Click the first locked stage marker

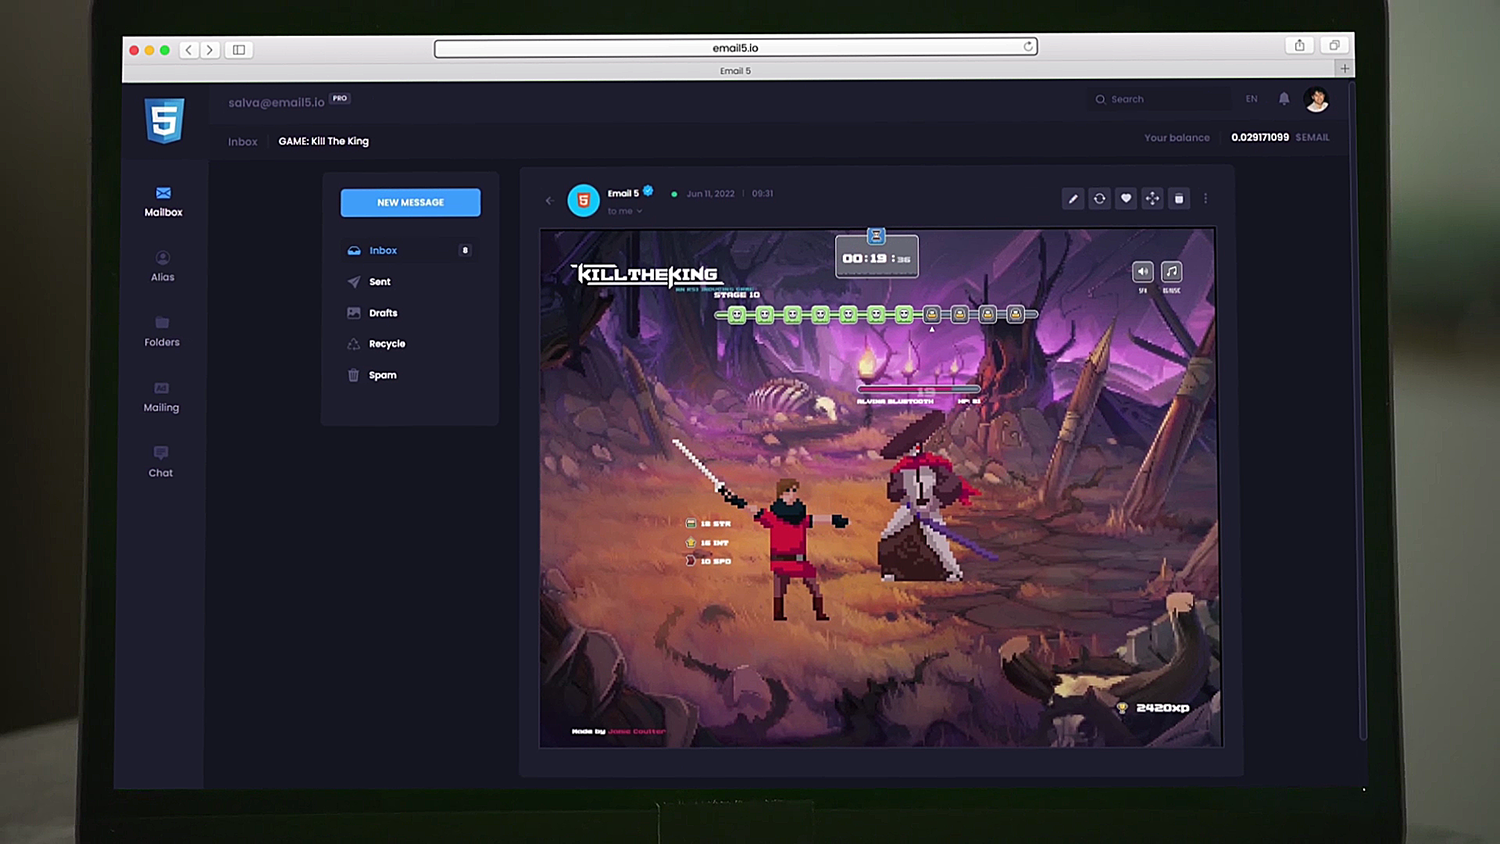click(x=932, y=315)
